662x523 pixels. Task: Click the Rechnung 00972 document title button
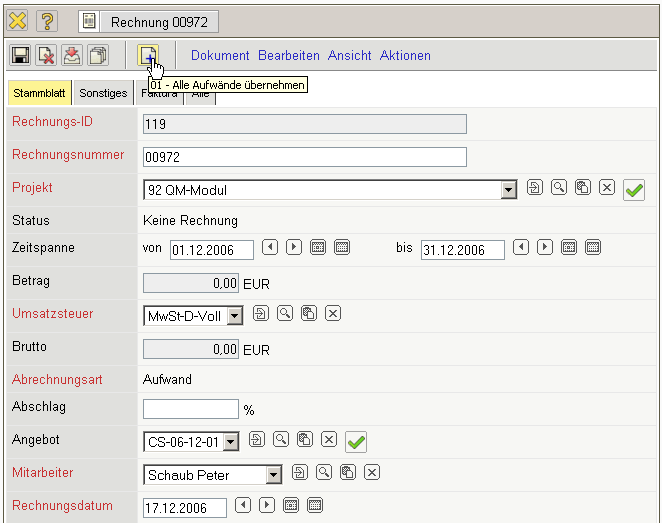click(x=148, y=20)
